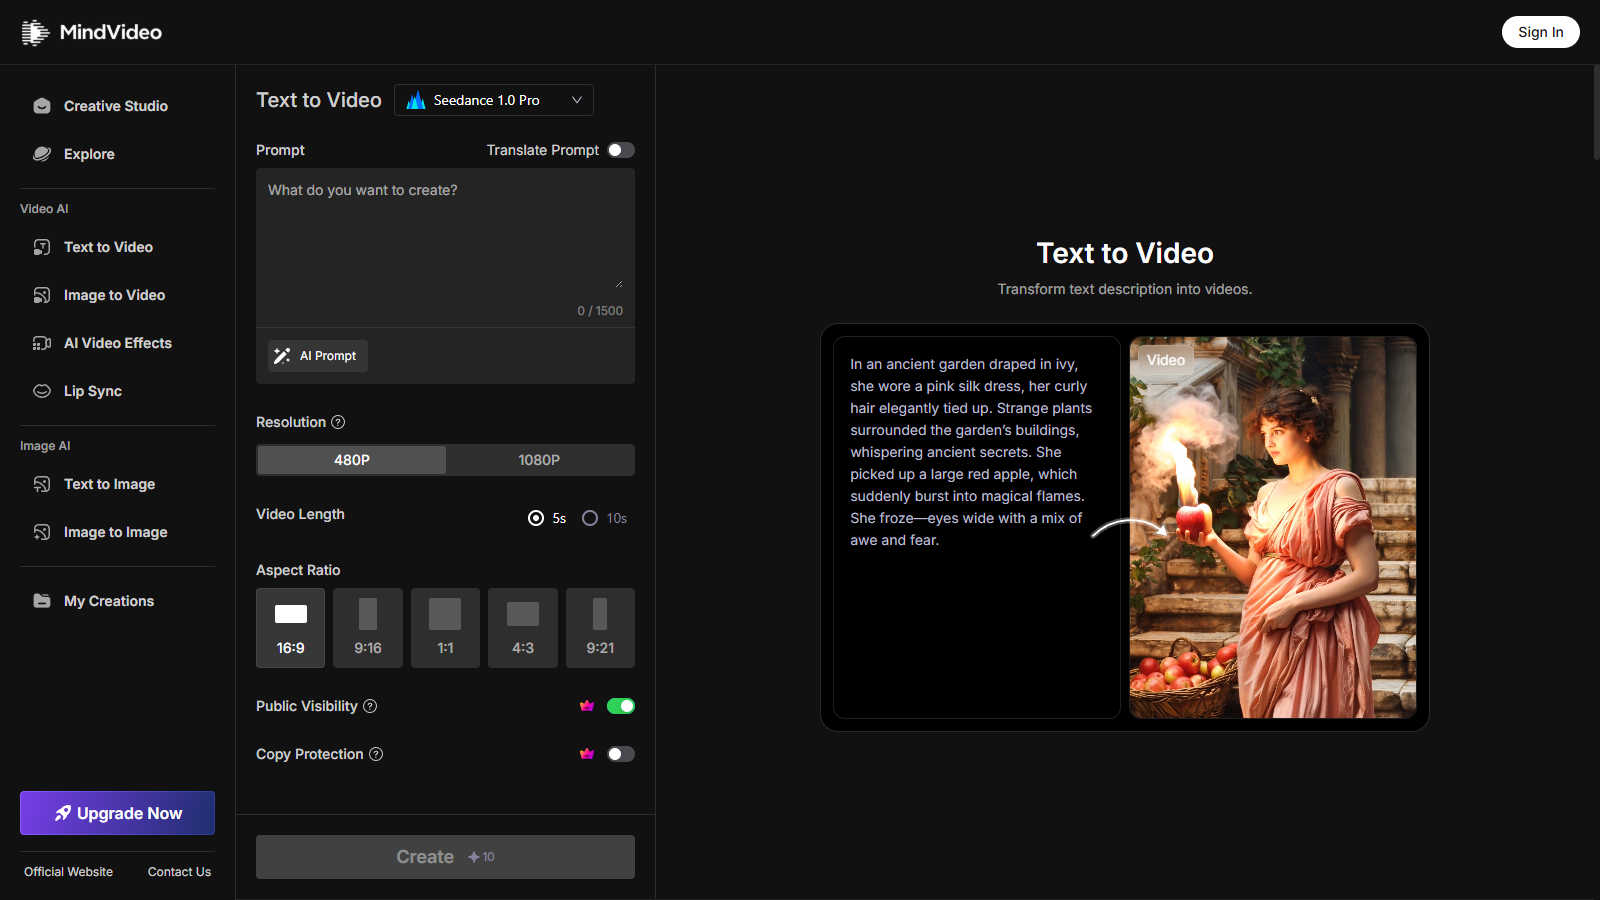Turn off the Public Visibility toggle
1600x900 pixels.
(621, 706)
